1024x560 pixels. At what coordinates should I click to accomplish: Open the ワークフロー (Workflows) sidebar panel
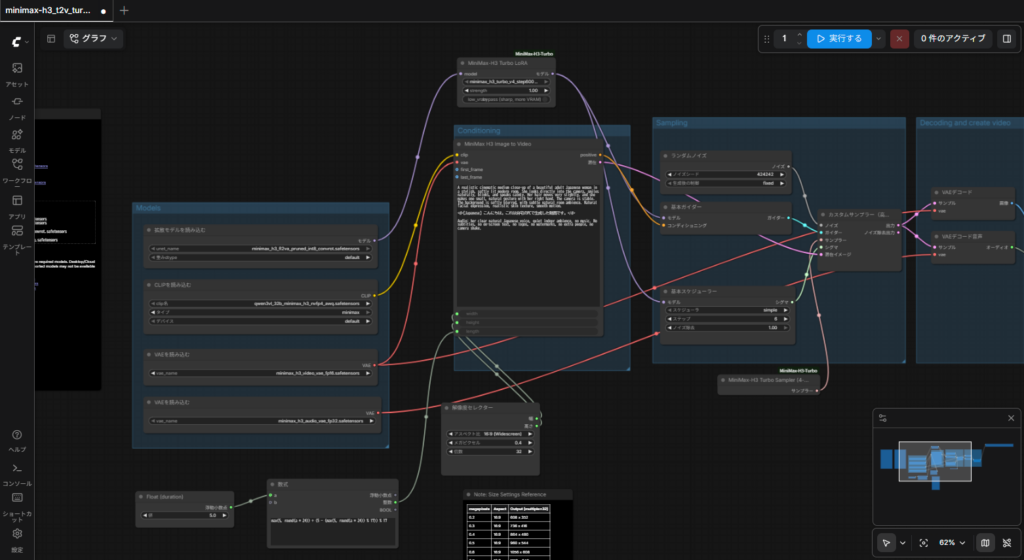coord(17,172)
